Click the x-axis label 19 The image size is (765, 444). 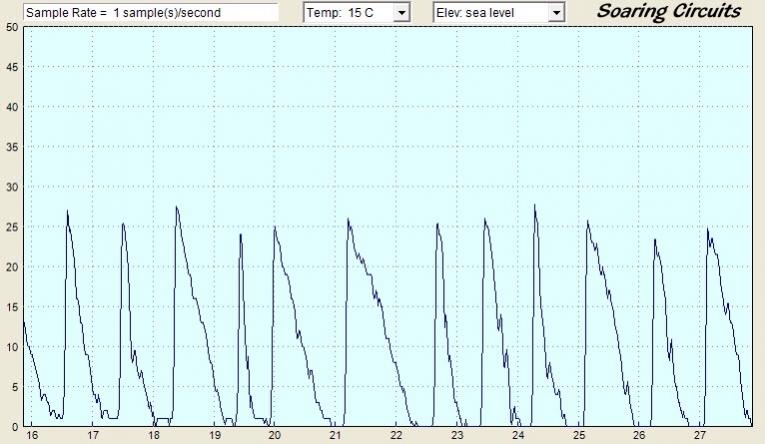coord(215,435)
